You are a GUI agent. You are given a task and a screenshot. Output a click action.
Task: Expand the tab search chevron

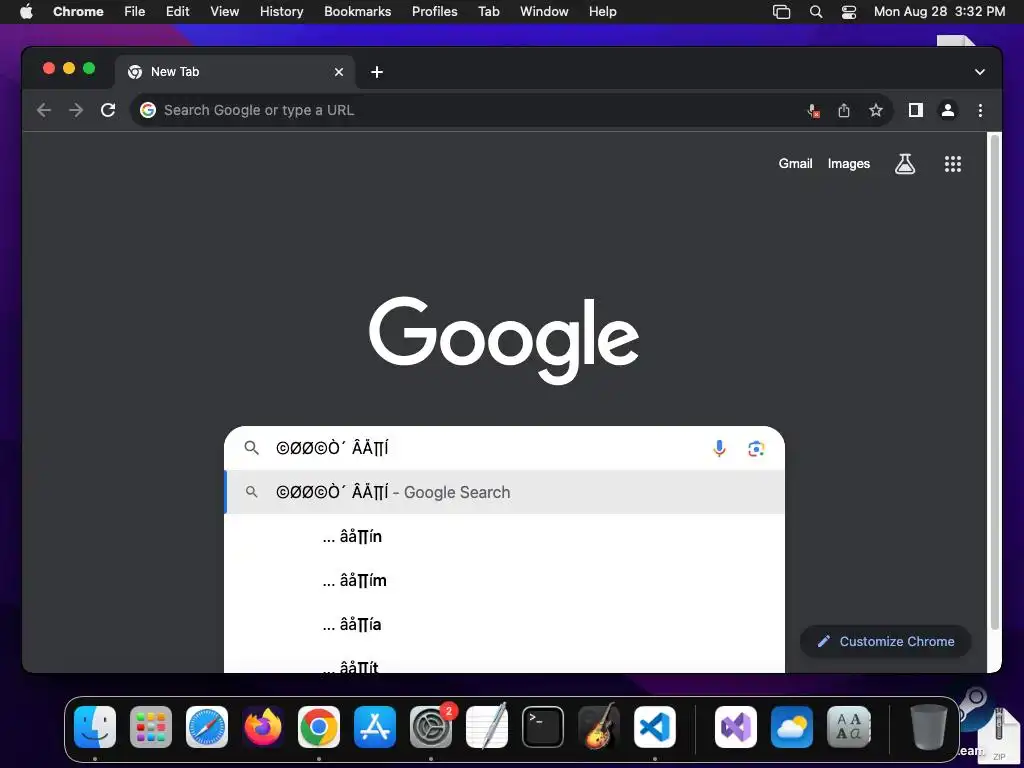[x=980, y=72]
